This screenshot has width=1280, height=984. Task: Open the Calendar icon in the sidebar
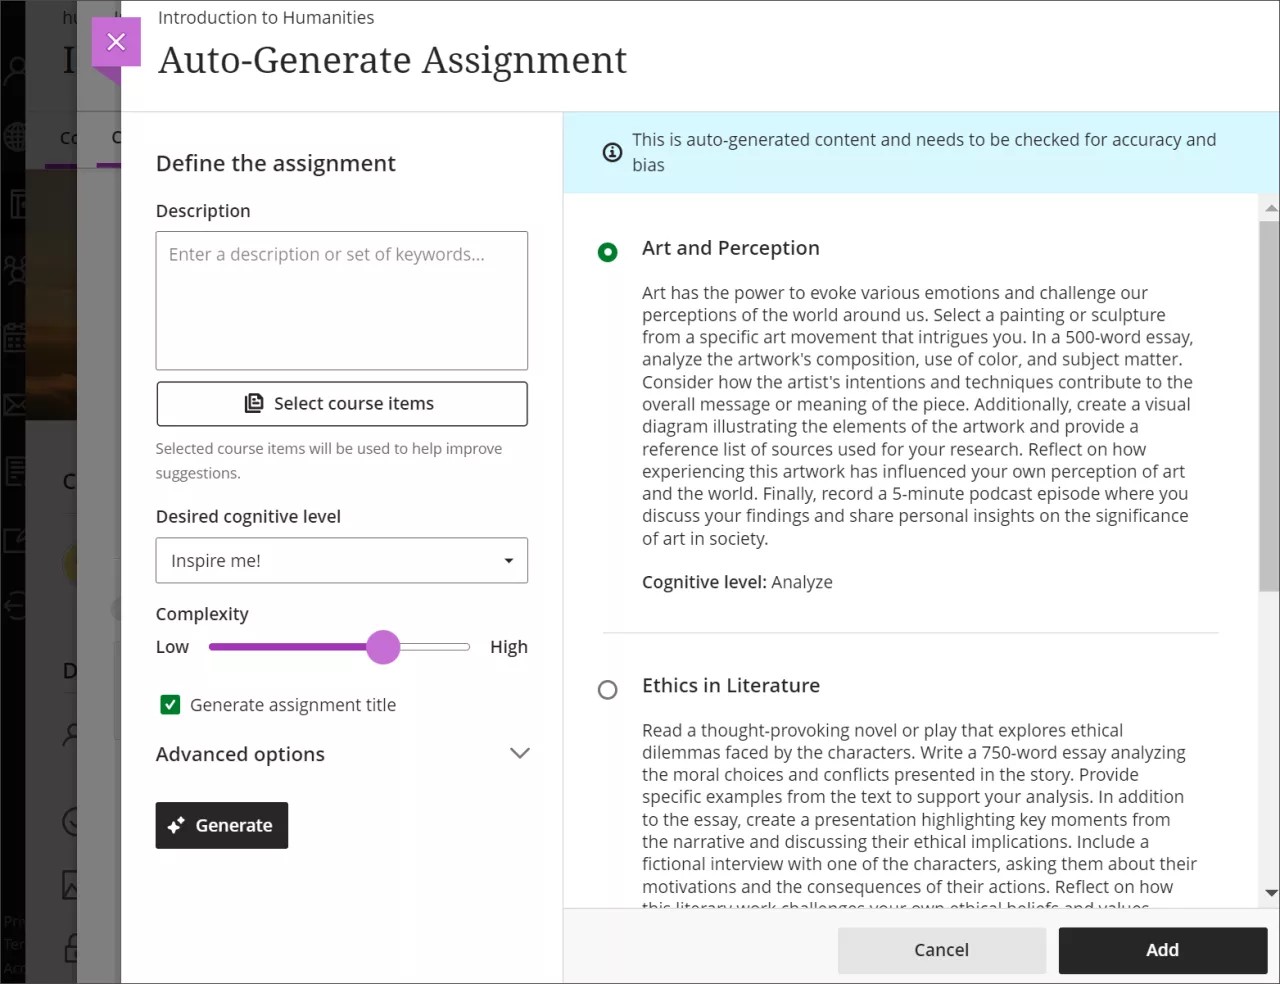pos(15,338)
